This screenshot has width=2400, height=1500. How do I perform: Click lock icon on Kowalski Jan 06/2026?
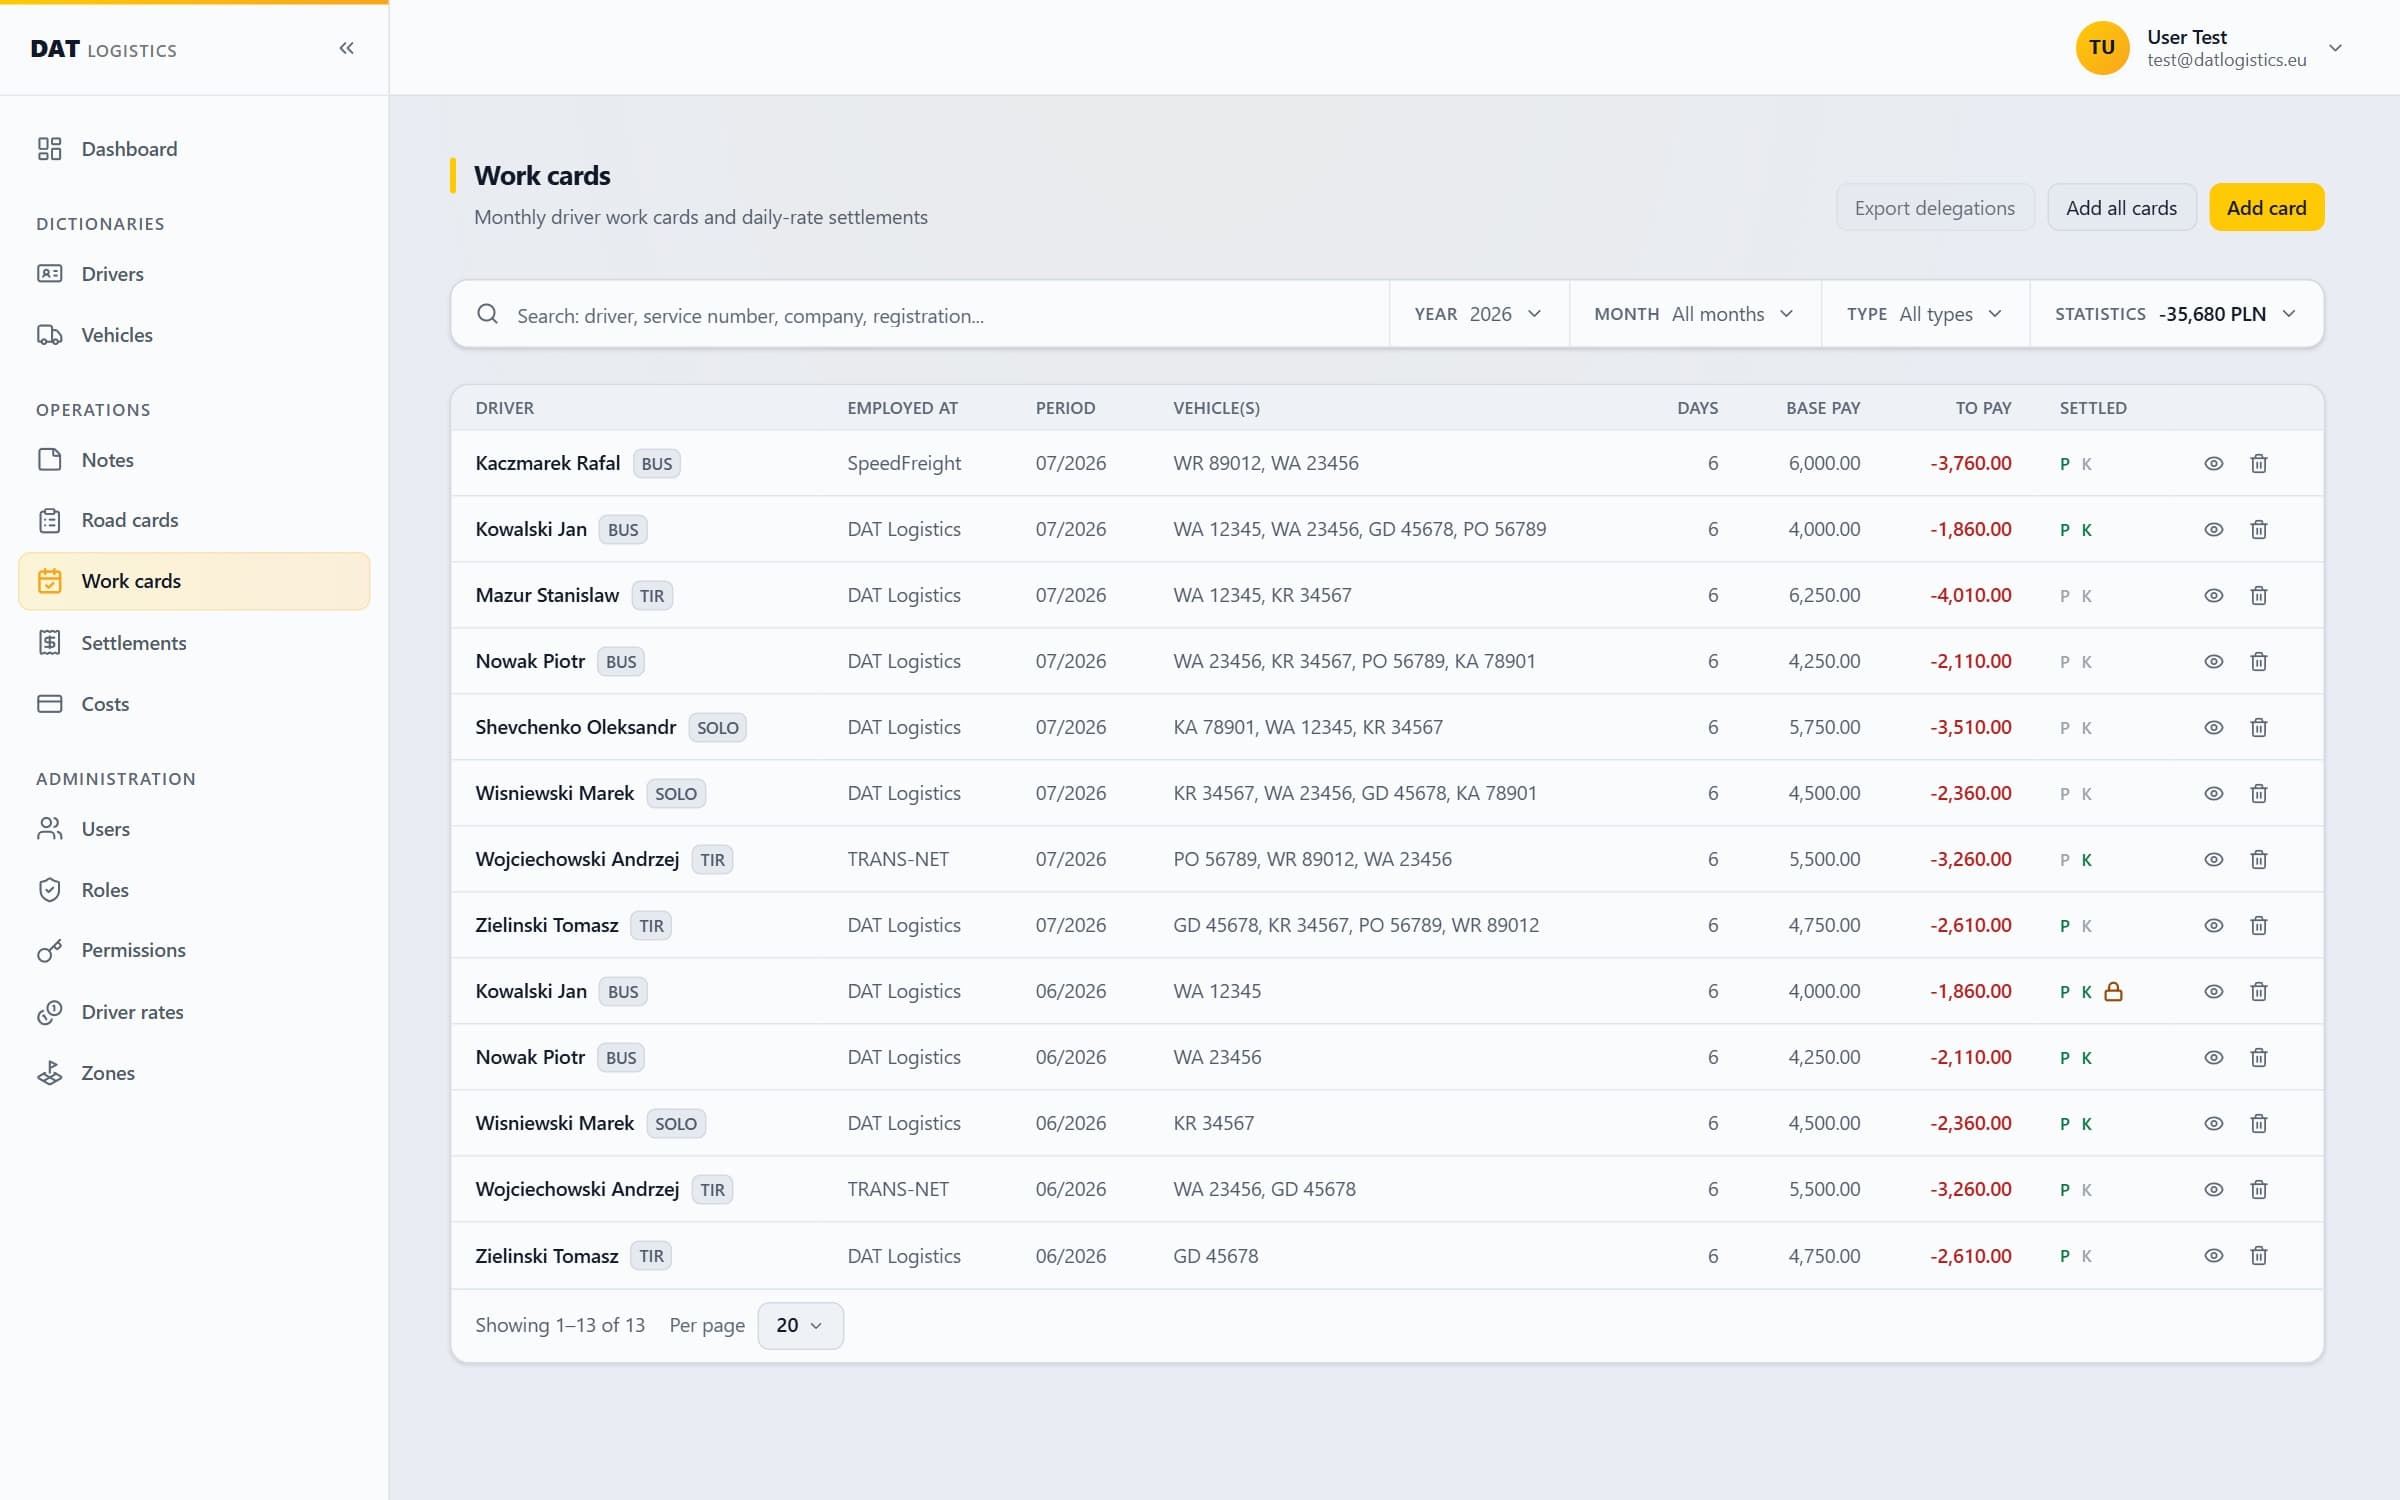2113,991
